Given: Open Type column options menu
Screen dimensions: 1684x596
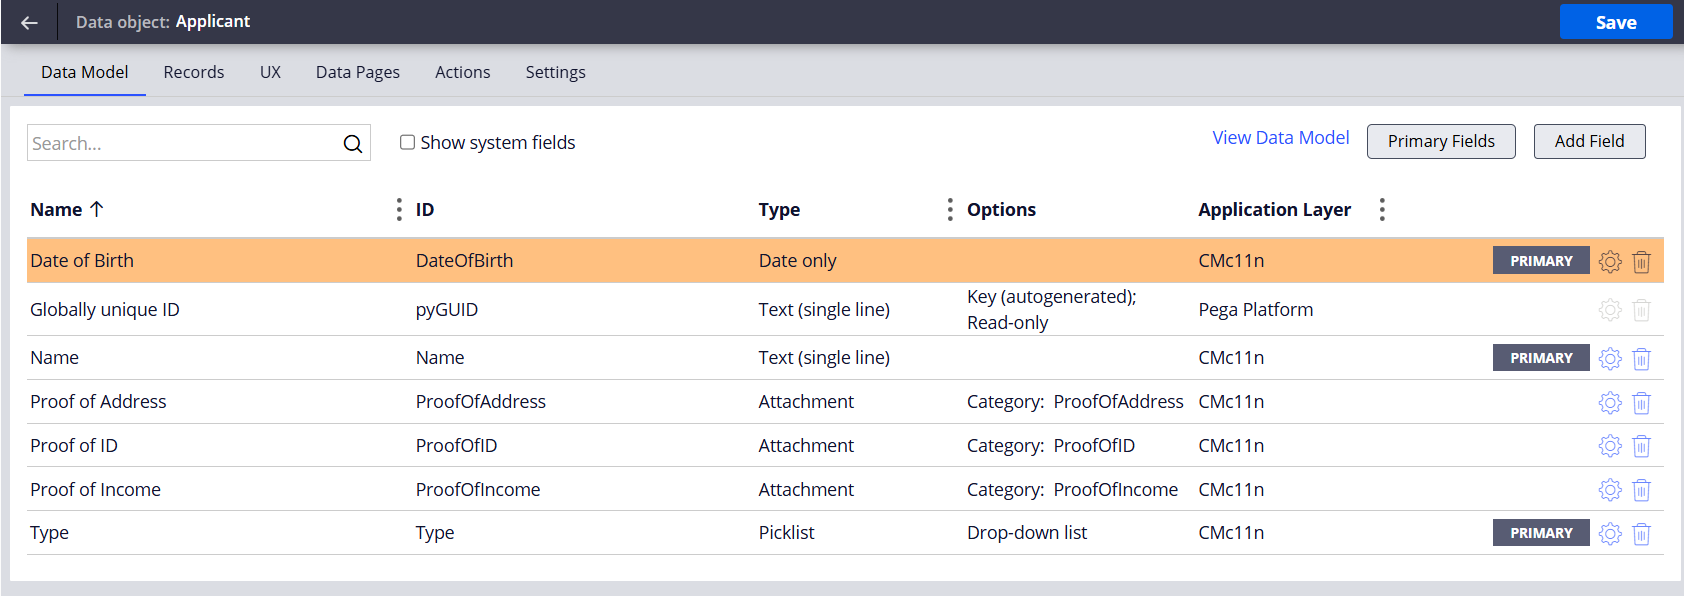Looking at the screenshot, I should click(x=949, y=209).
